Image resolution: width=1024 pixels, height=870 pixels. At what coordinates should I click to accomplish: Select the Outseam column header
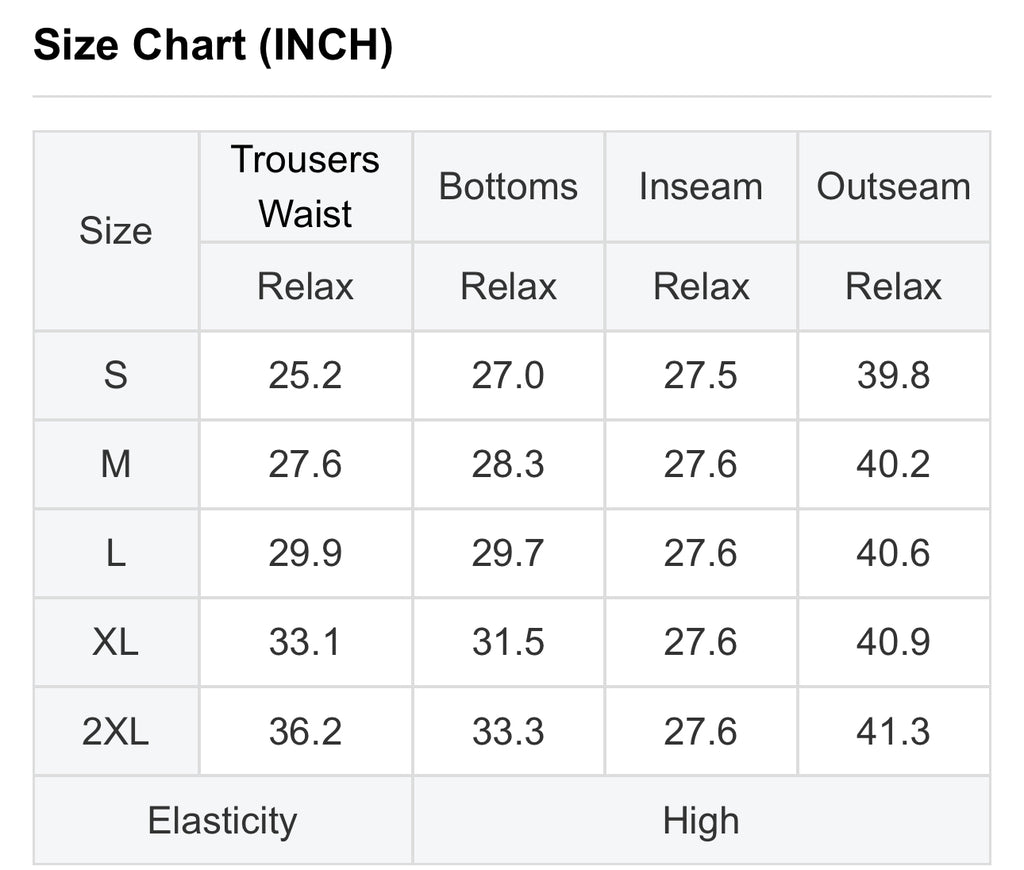pos(893,187)
